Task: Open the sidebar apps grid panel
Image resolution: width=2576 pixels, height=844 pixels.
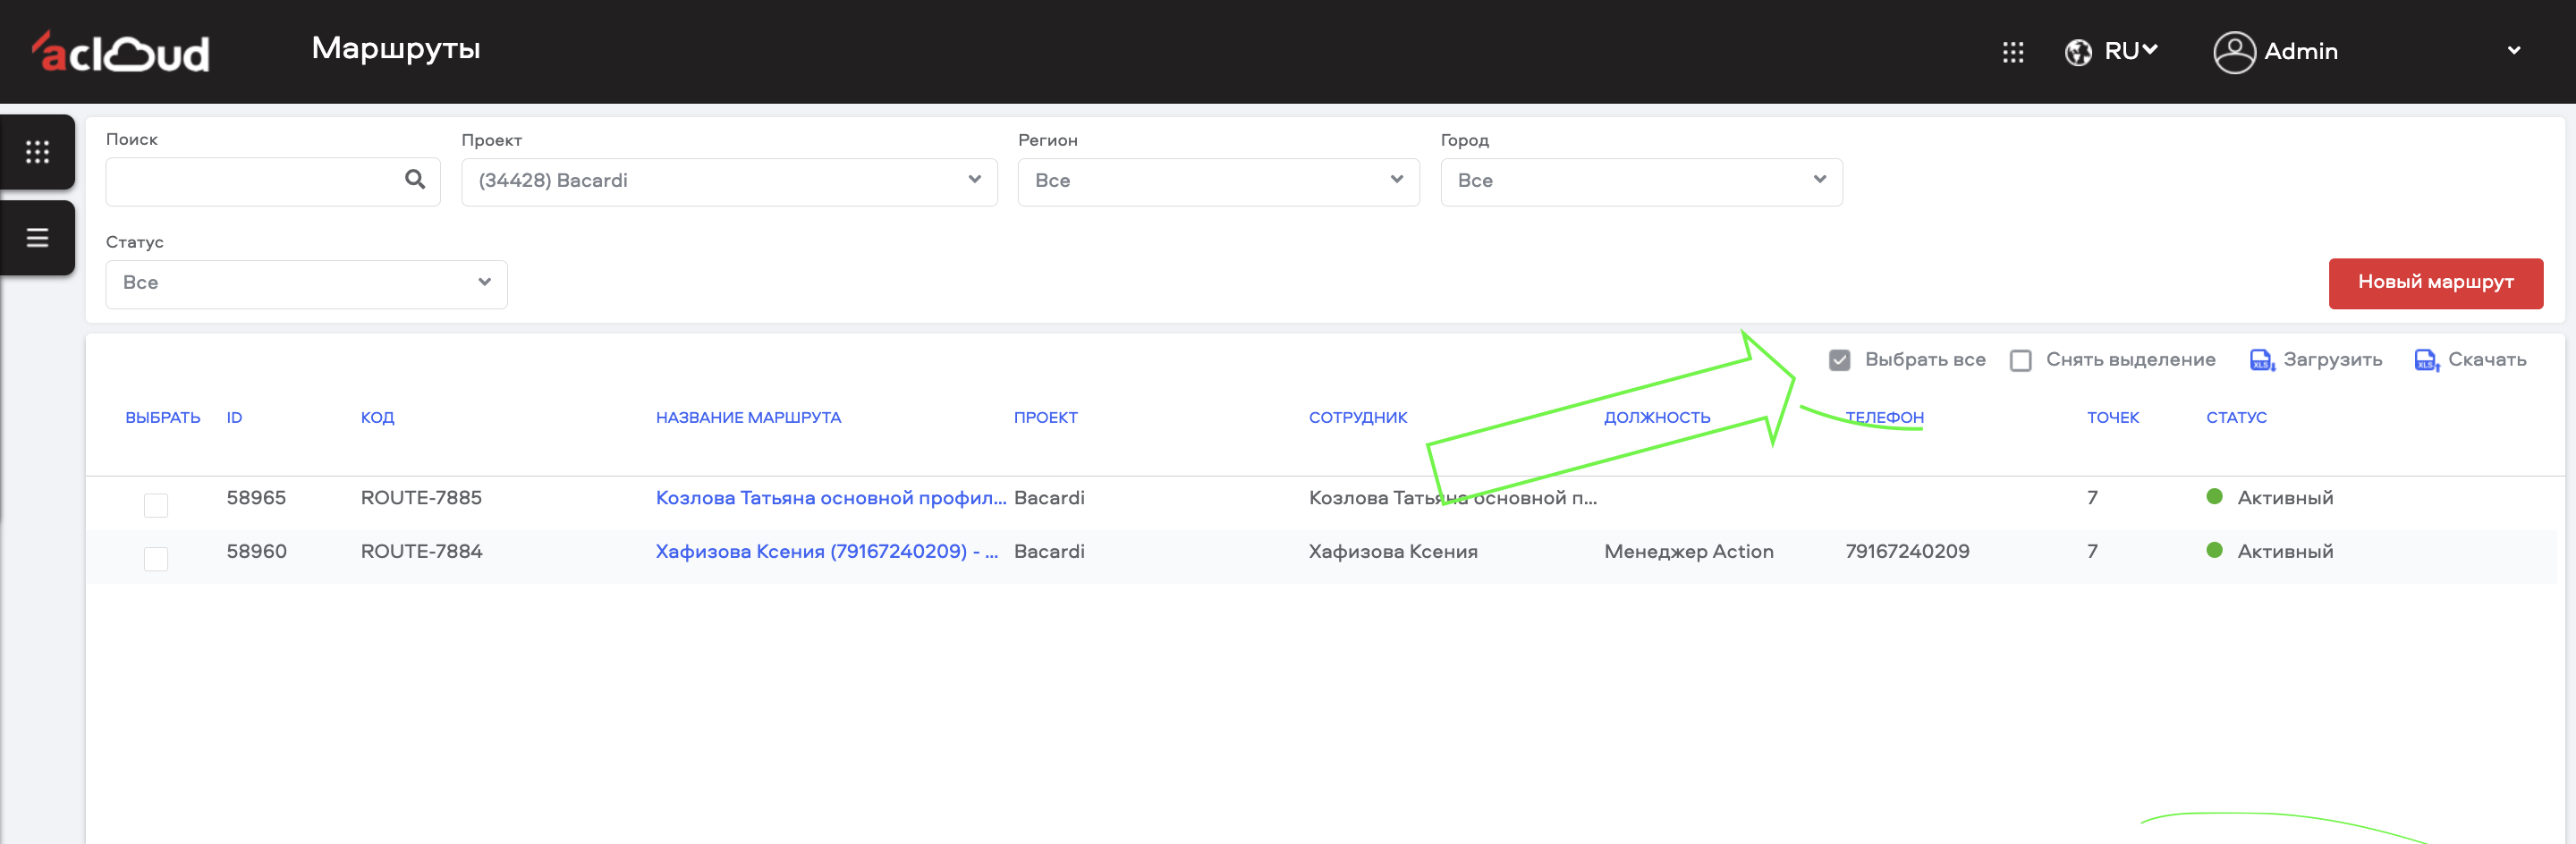Action: (x=37, y=152)
